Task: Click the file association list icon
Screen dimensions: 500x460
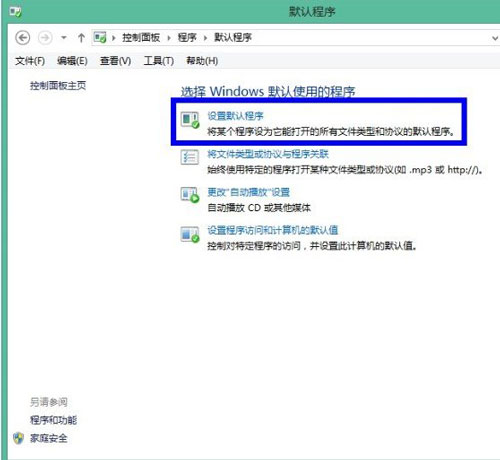Action: click(x=190, y=157)
